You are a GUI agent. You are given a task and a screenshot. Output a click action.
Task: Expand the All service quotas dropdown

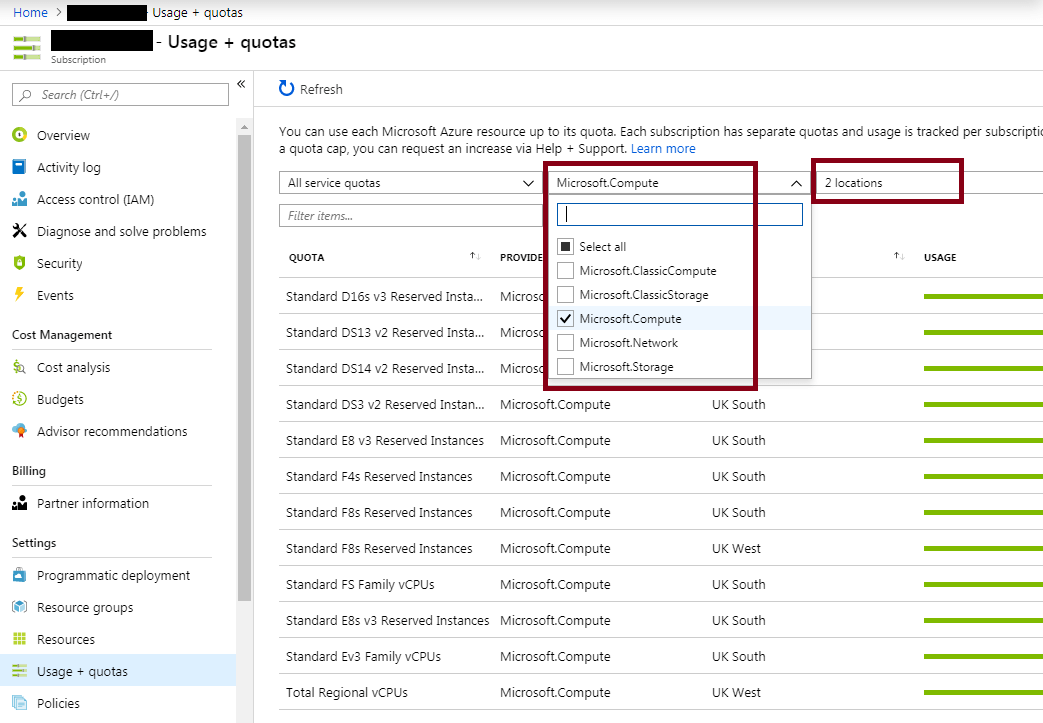410,183
